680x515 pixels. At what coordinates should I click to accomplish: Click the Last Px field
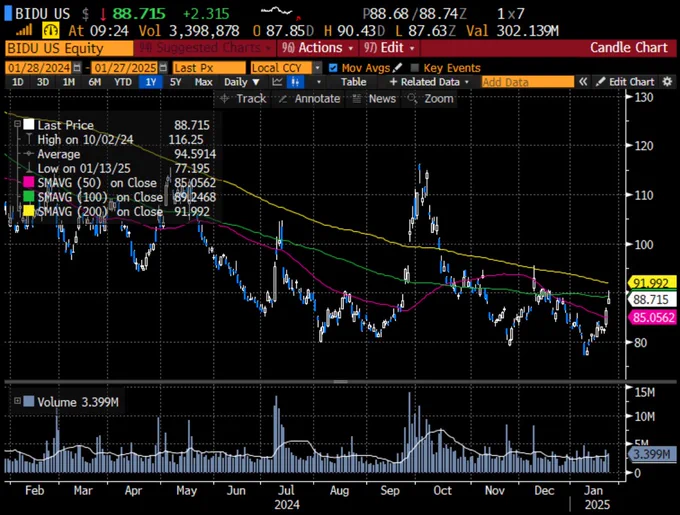pyautogui.click(x=209, y=68)
